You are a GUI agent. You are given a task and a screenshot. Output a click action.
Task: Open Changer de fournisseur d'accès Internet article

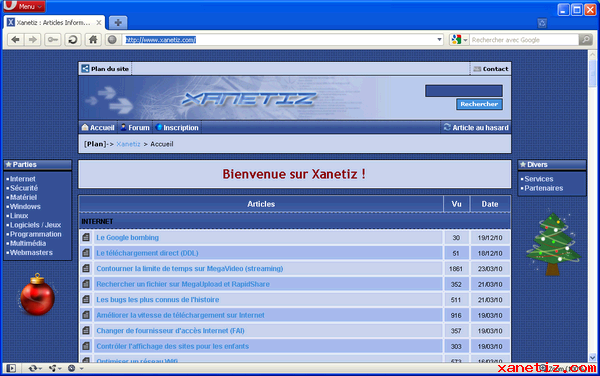tap(170, 331)
